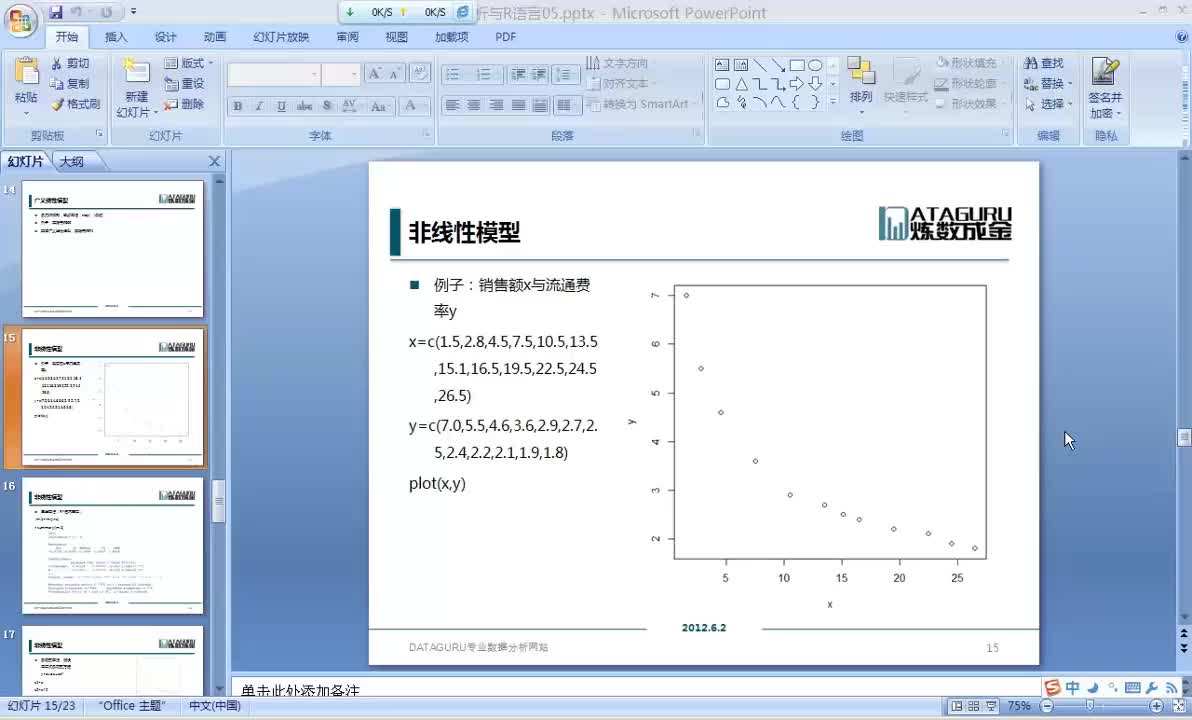Justify the paragraph text
1192x720 pixels.
pyautogui.click(x=518, y=106)
